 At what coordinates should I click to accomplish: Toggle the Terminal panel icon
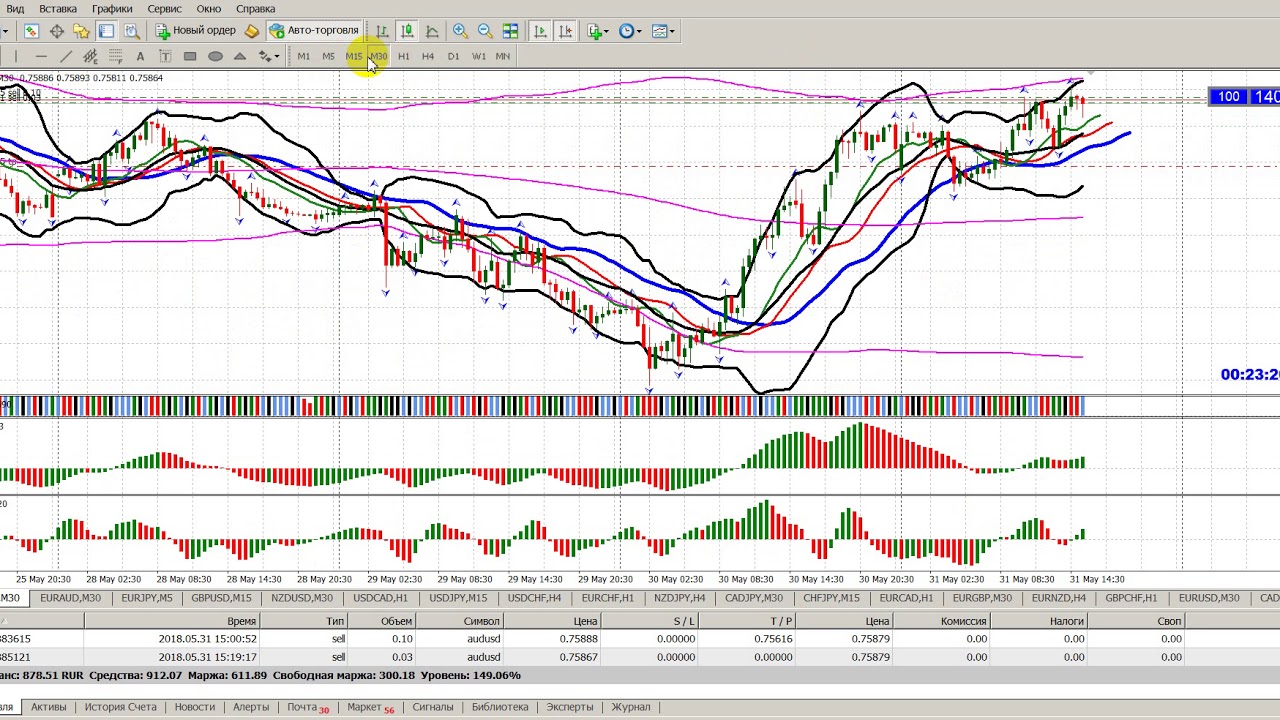(106, 31)
